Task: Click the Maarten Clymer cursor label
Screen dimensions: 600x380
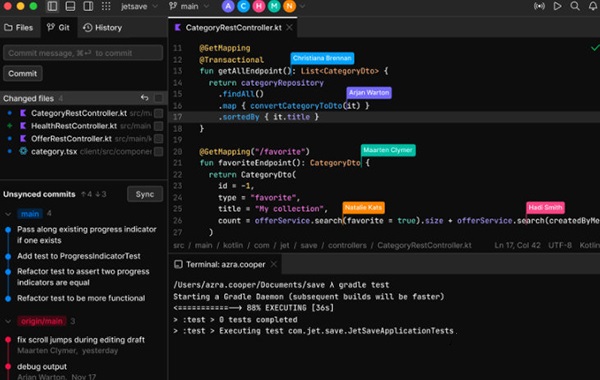Action: [x=388, y=150]
